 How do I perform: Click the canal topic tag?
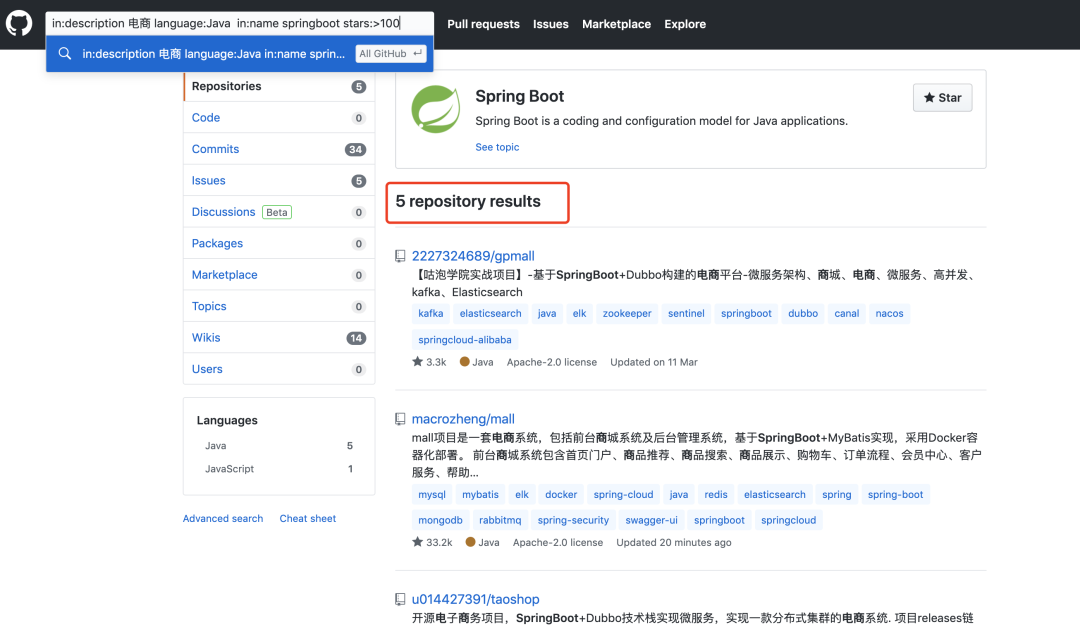click(x=847, y=314)
